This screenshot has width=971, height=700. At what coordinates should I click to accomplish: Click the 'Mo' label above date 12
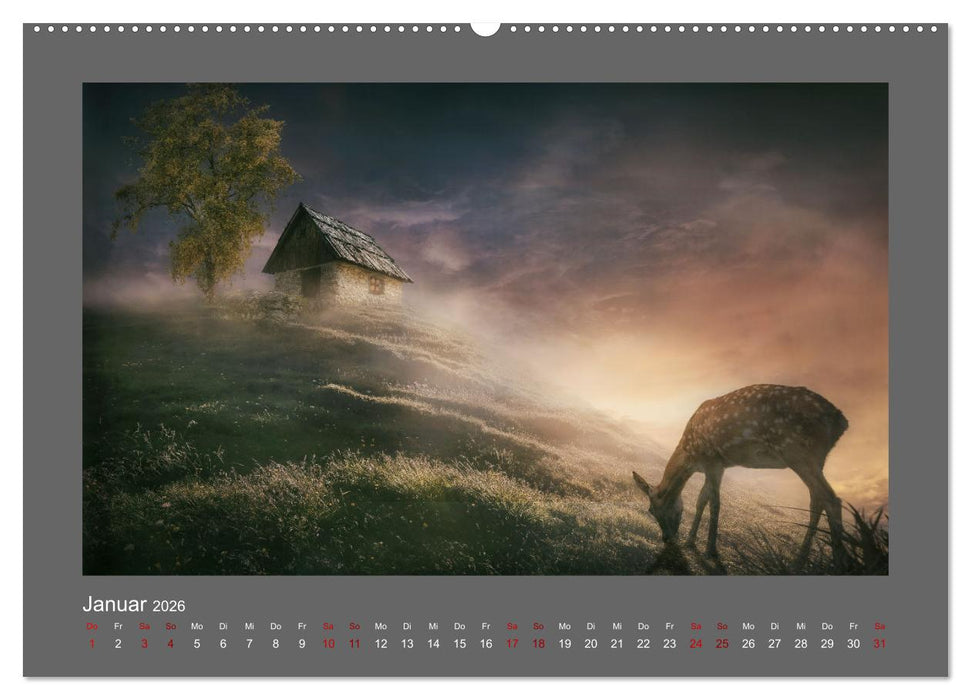381,627
